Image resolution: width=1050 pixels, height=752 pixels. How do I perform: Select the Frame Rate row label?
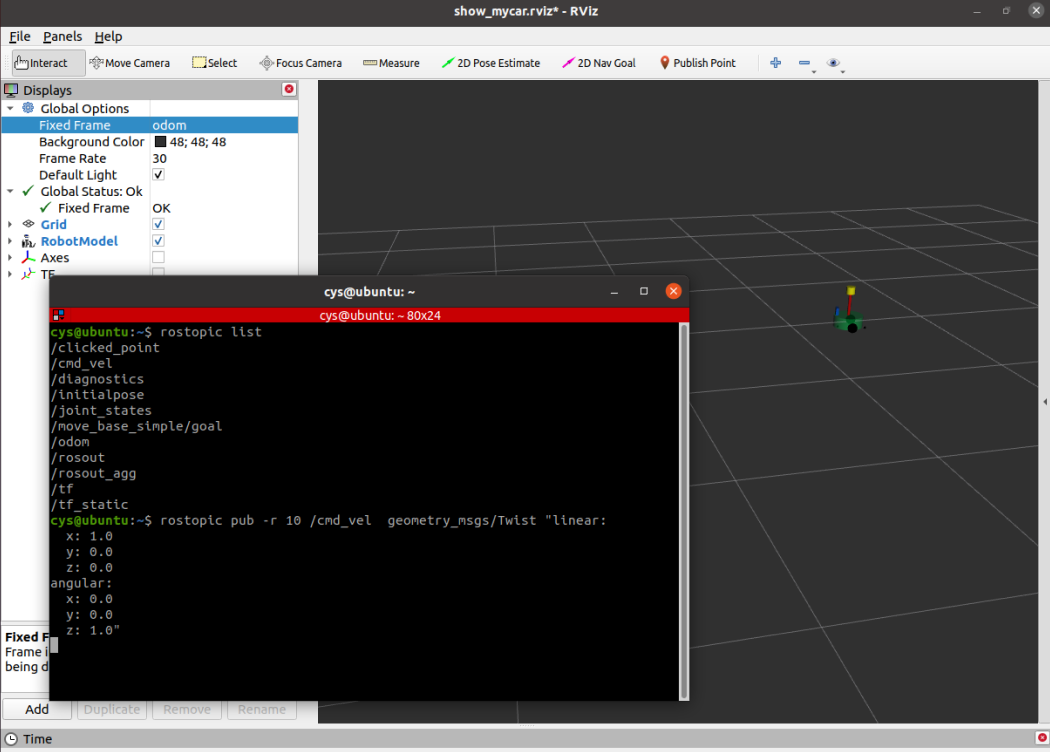click(x=72, y=159)
